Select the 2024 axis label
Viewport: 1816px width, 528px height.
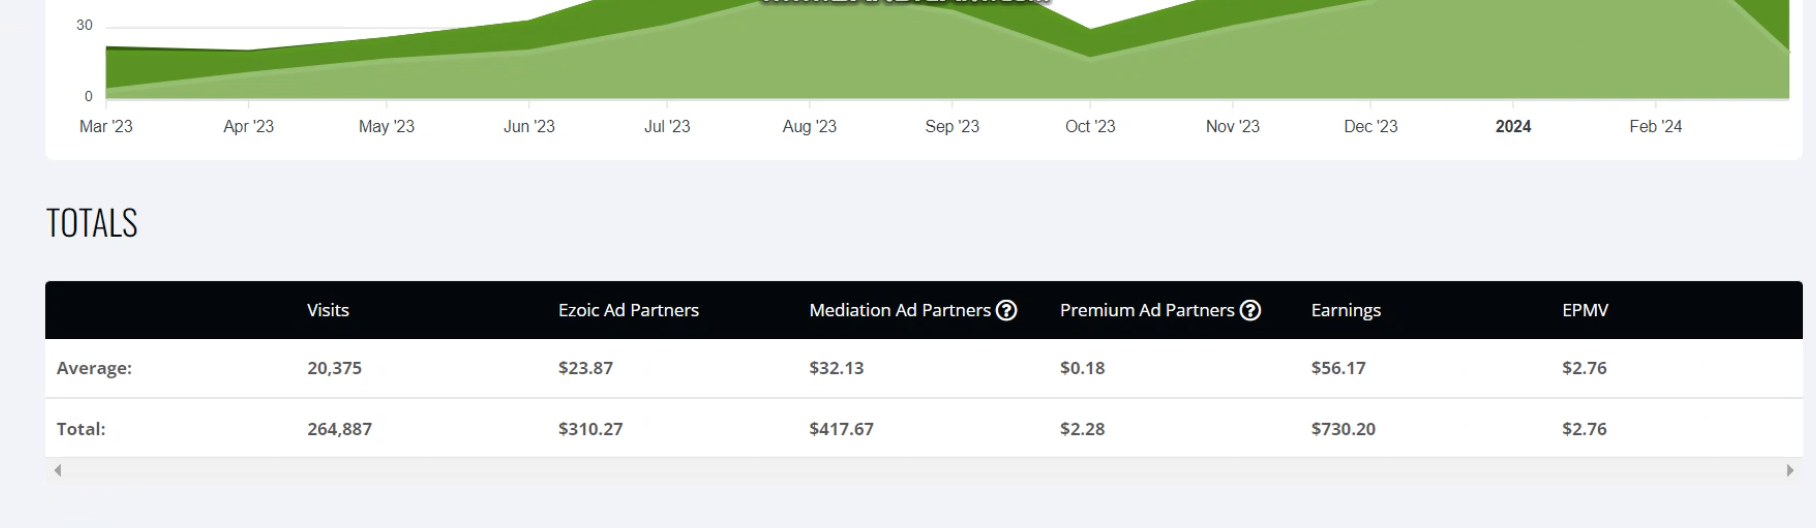pyautogui.click(x=1513, y=126)
